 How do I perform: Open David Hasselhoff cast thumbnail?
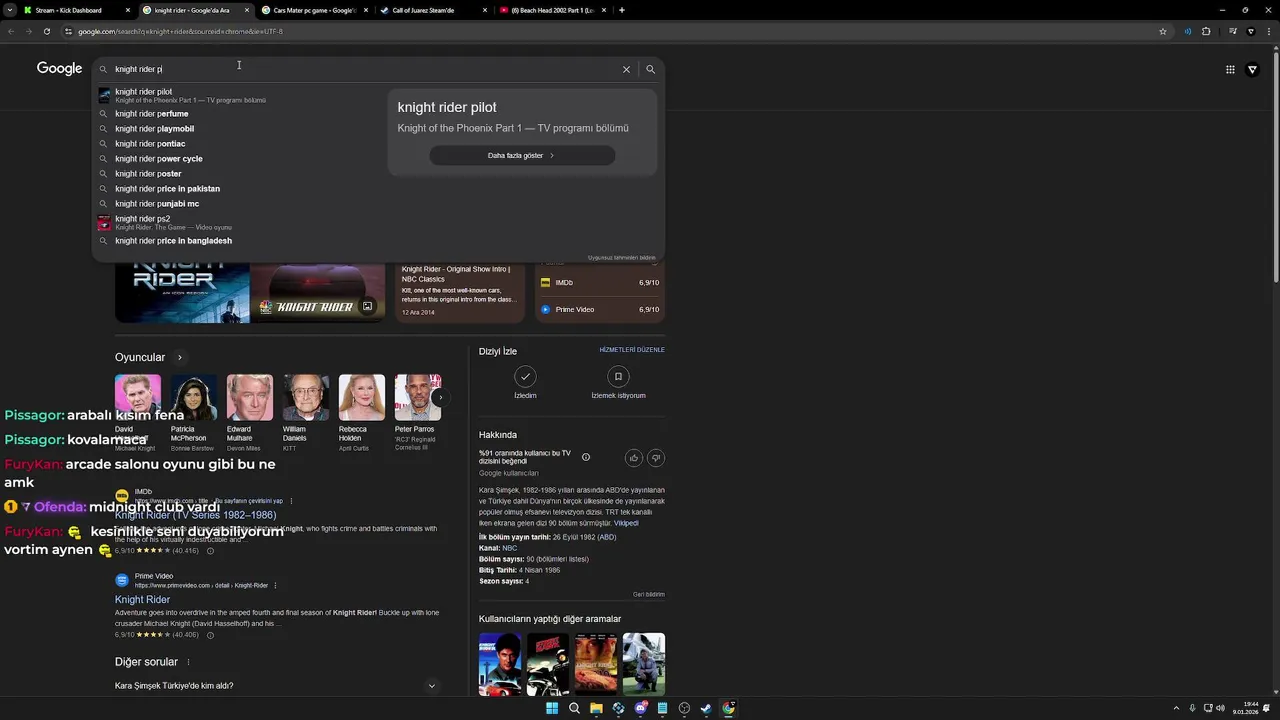pyautogui.click(x=138, y=398)
